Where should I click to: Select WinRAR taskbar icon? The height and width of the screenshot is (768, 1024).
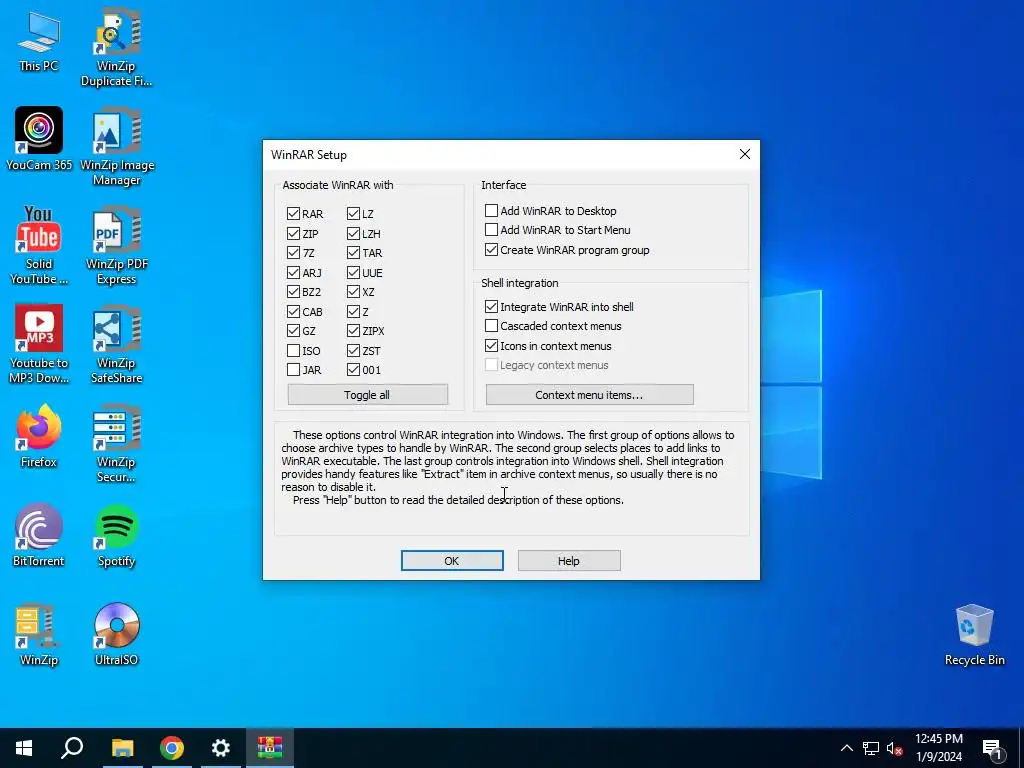pyautogui.click(x=270, y=748)
